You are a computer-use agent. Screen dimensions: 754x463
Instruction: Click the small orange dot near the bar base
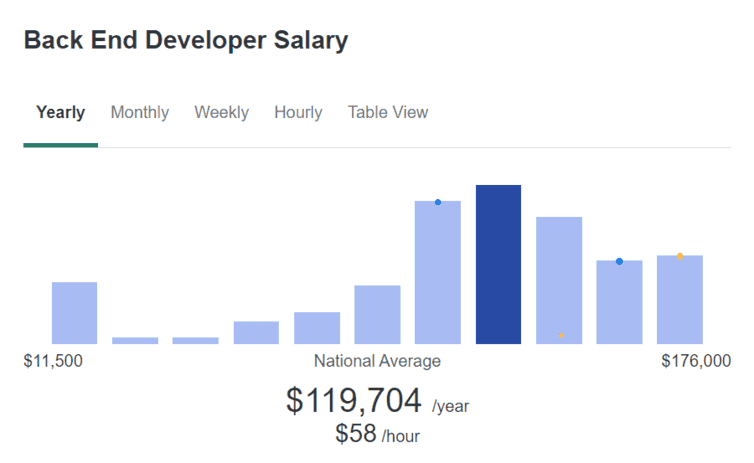tap(562, 335)
